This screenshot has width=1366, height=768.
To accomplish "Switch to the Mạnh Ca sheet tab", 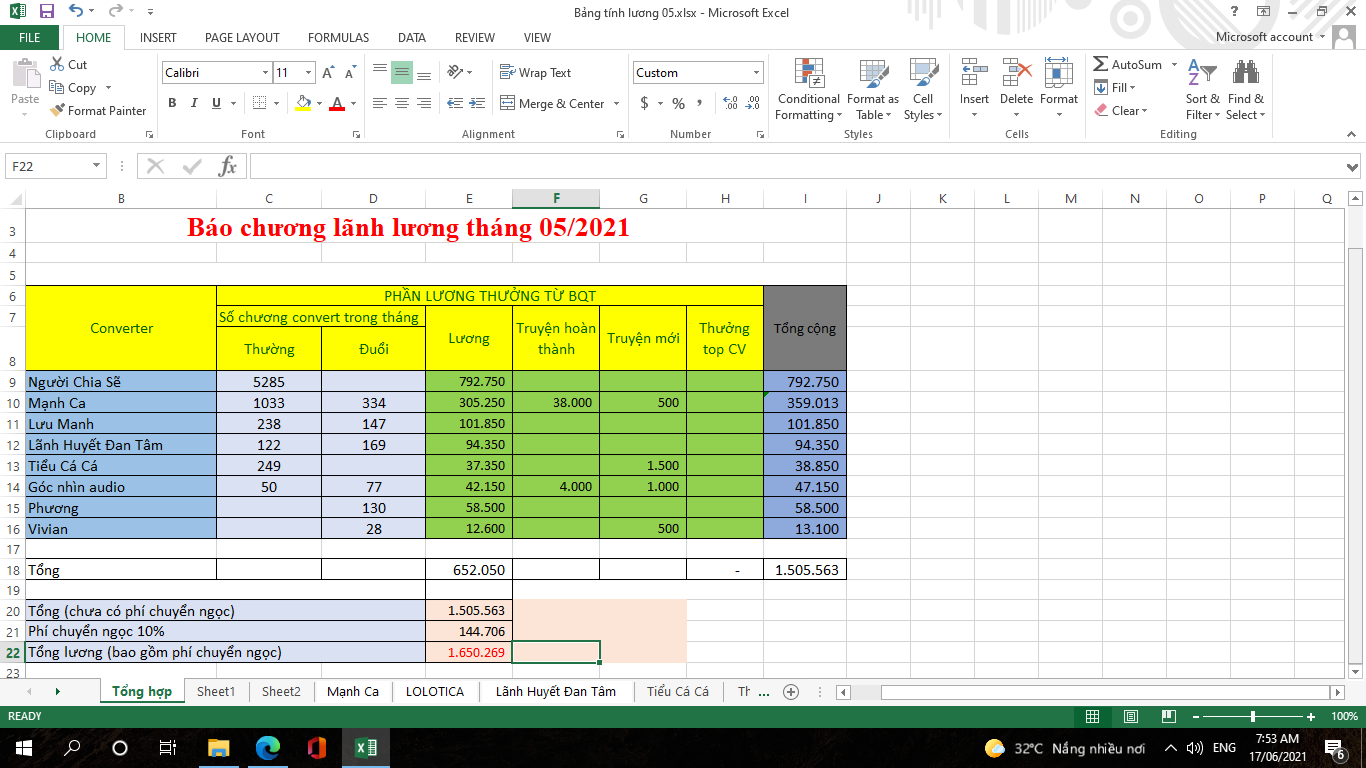I will [352, 691].
